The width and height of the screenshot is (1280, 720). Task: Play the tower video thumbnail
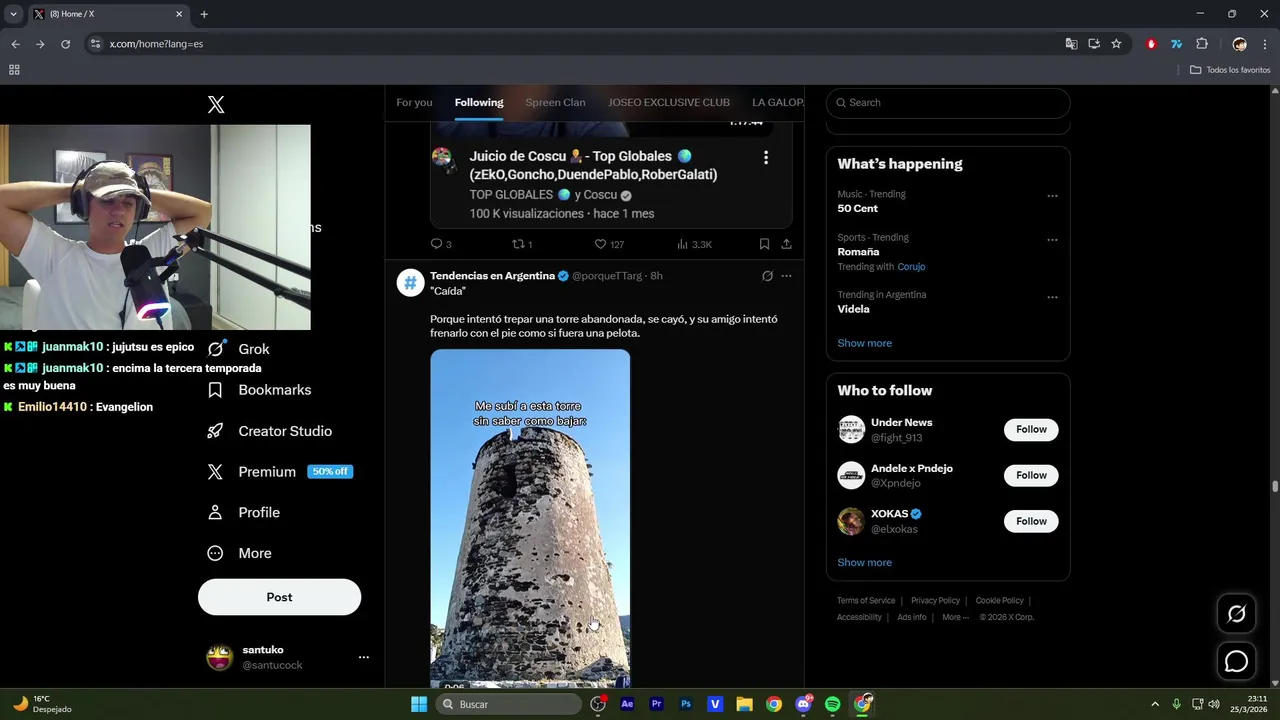(530, 518)
